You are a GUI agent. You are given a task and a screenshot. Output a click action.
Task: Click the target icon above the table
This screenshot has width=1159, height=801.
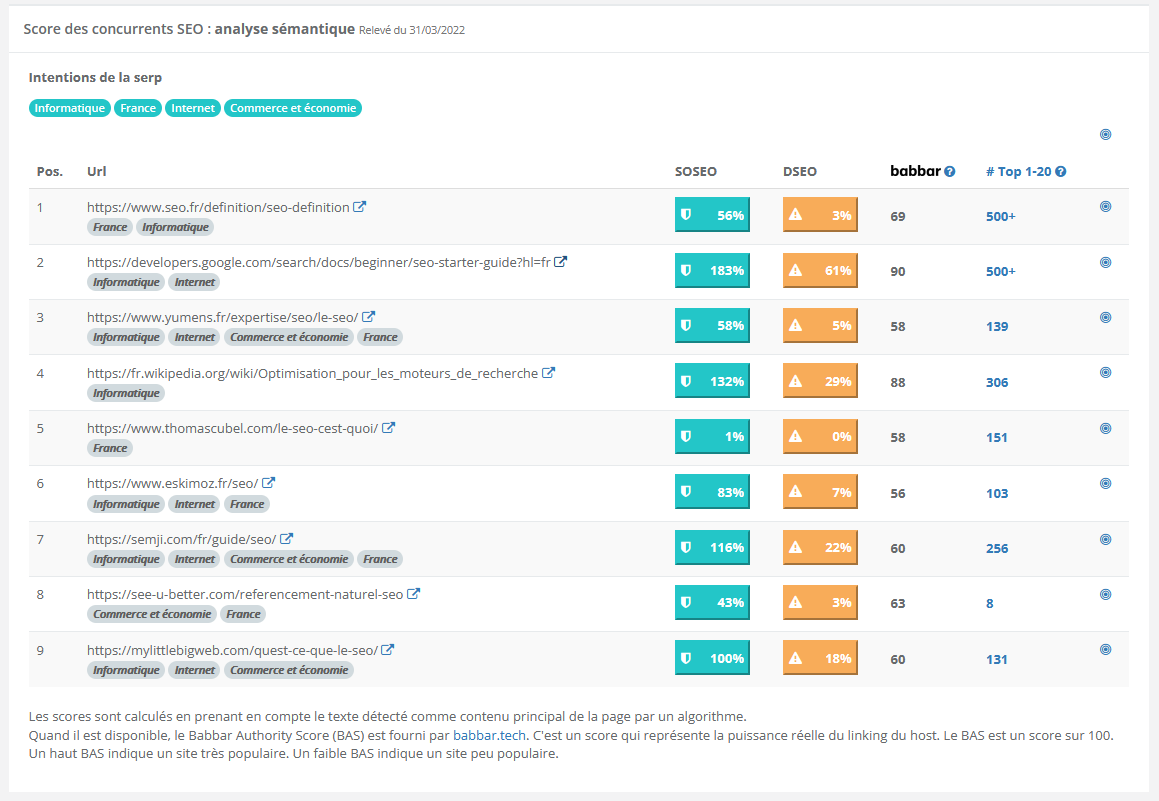pos(1105,134)
